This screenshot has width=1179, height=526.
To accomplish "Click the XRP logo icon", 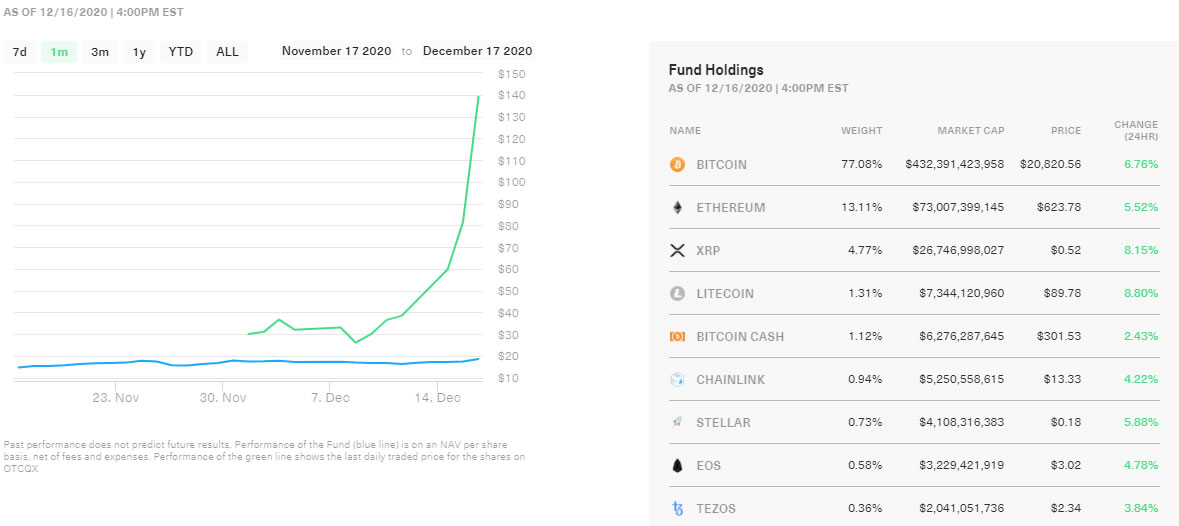I will click(677, 250).
